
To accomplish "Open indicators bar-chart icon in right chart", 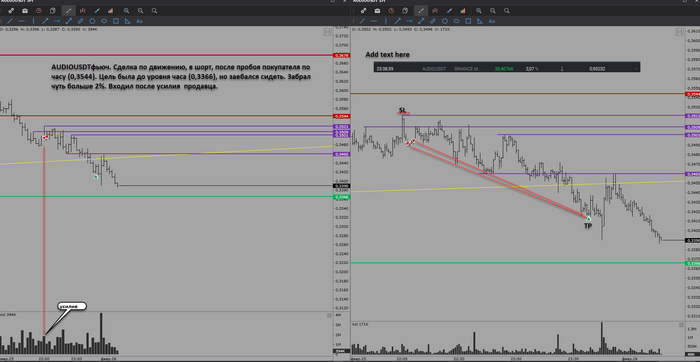I will (x=463, y=10).
